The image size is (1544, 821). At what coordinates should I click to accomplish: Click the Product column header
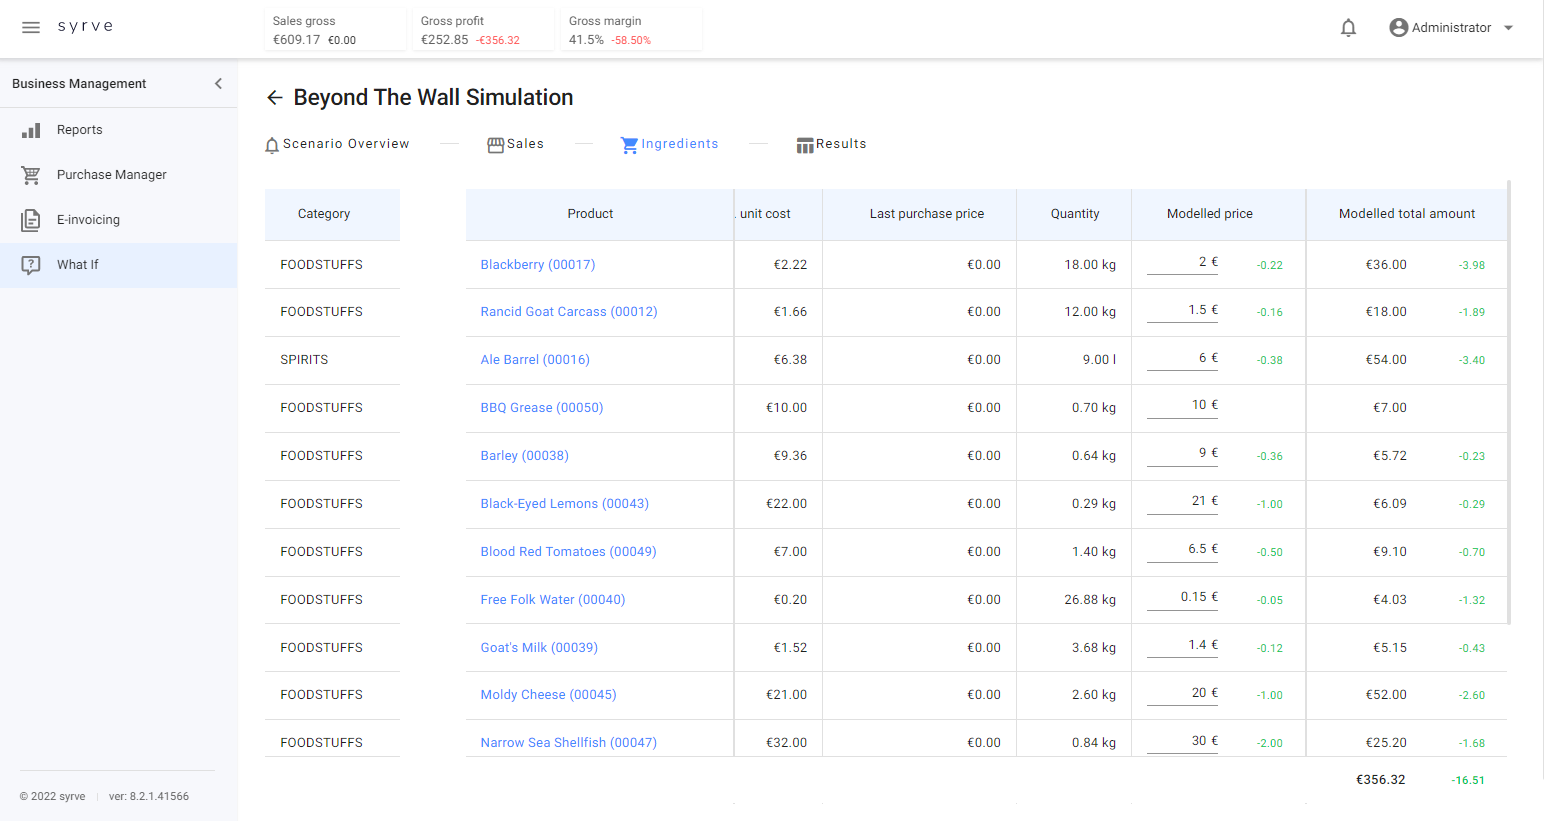click(x=590, y=214)
